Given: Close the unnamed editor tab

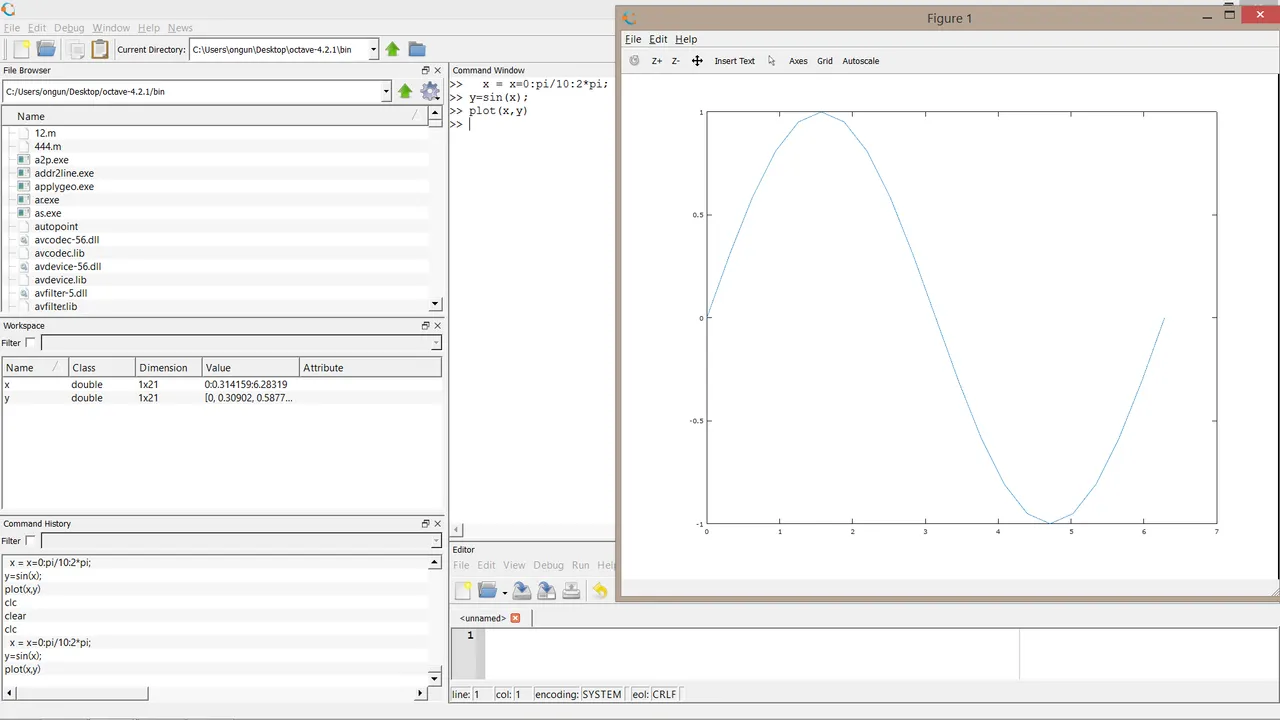Looking at the screenshot, I should click(x=515, y=618).
